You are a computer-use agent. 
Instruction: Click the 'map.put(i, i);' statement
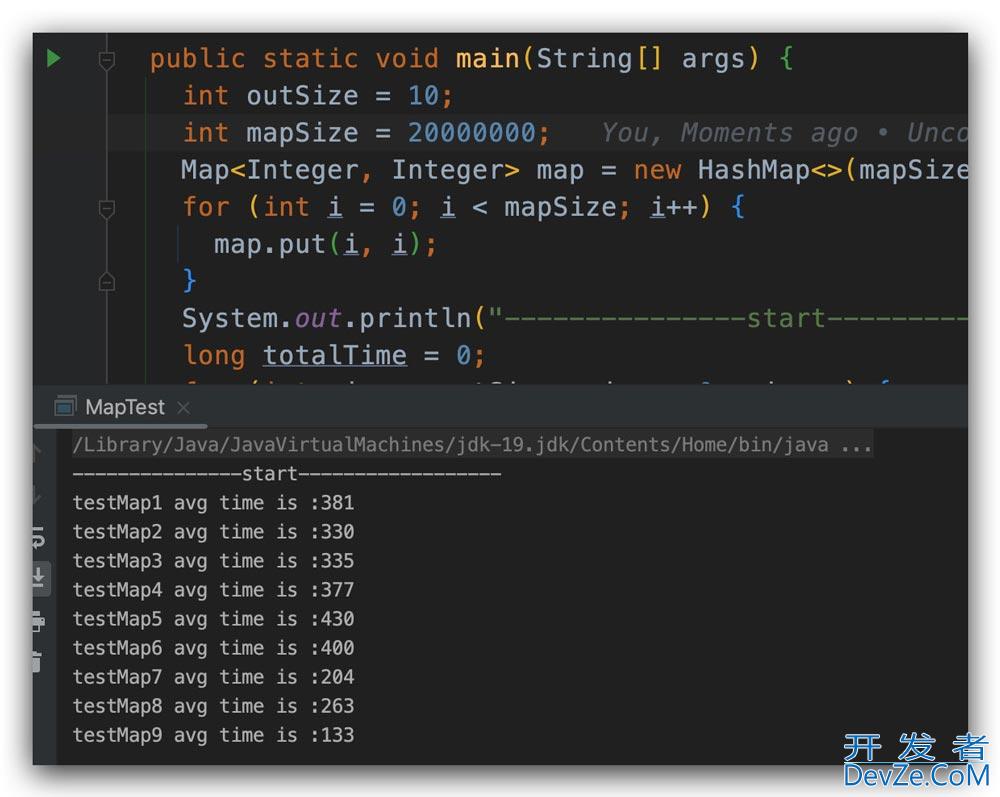325,245
